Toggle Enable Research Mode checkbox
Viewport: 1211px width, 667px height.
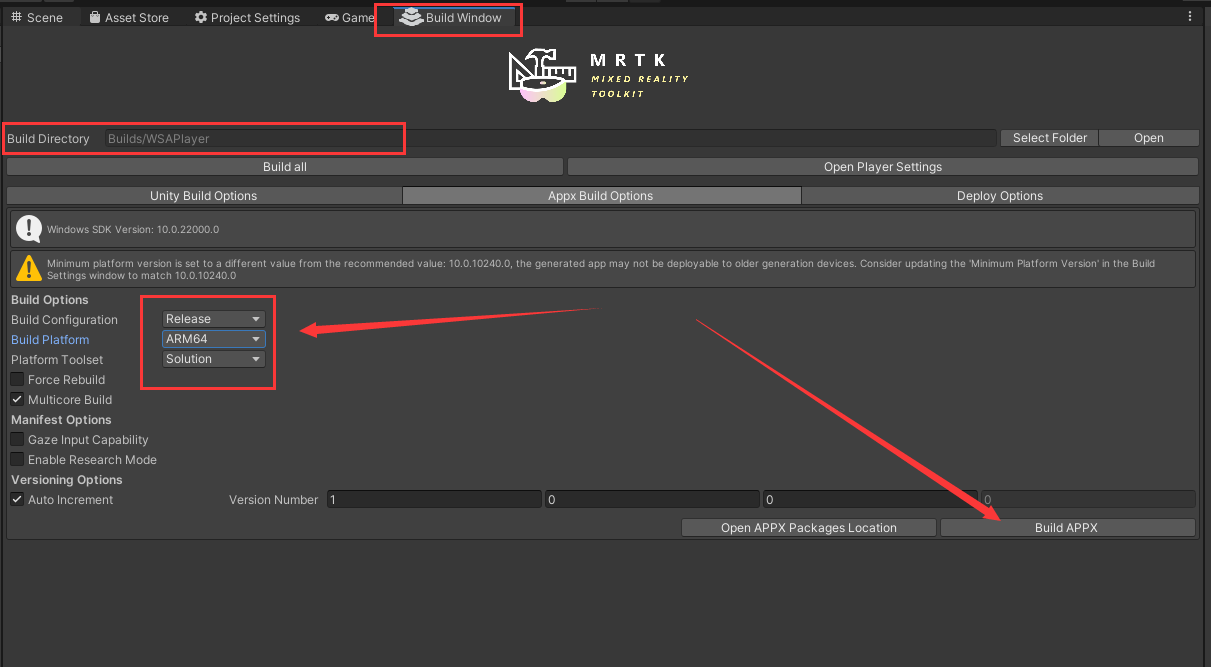pyautogui.click(x=17, y=460)
